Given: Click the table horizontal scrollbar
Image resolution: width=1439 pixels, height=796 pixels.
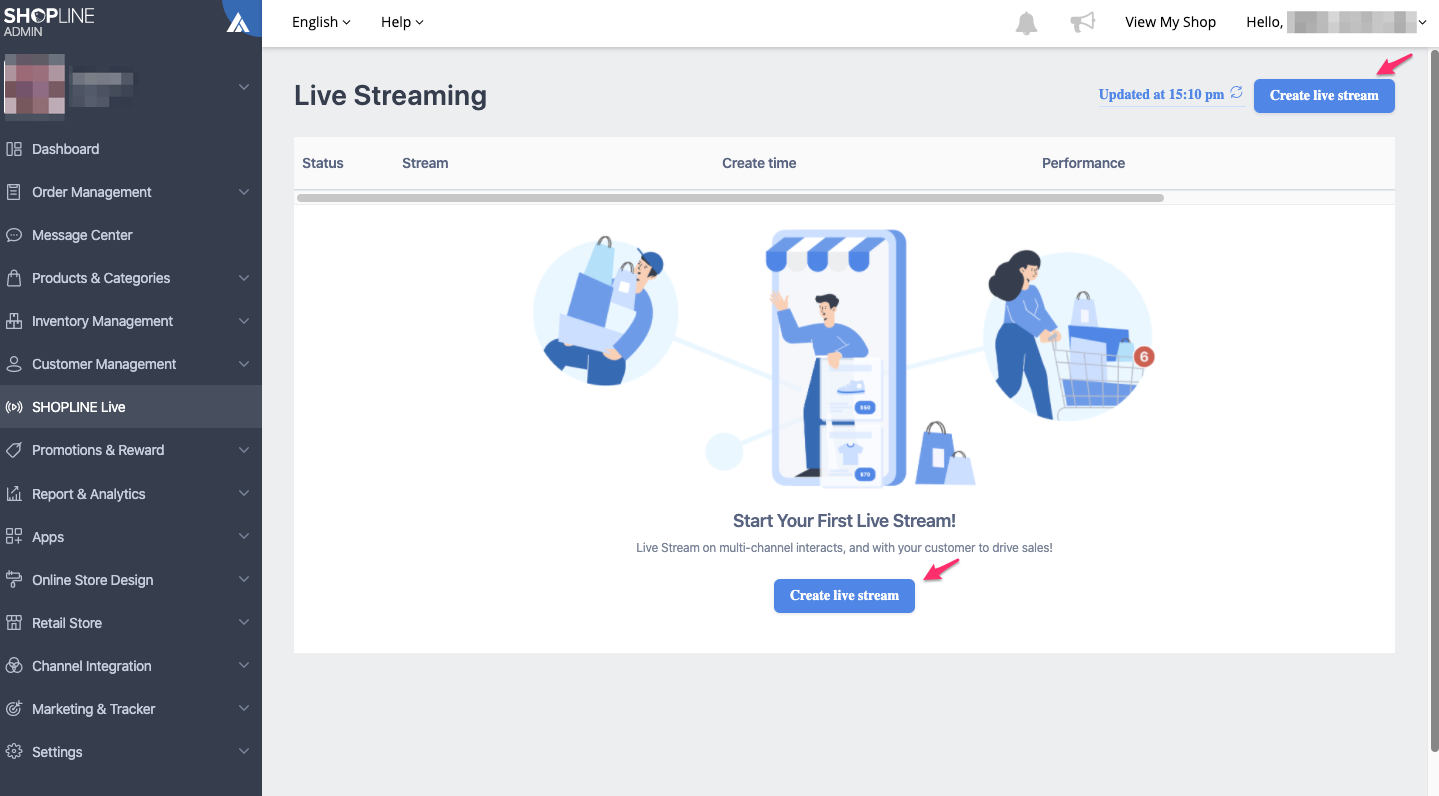Looking at the screenshot, I should click(730, 198).
